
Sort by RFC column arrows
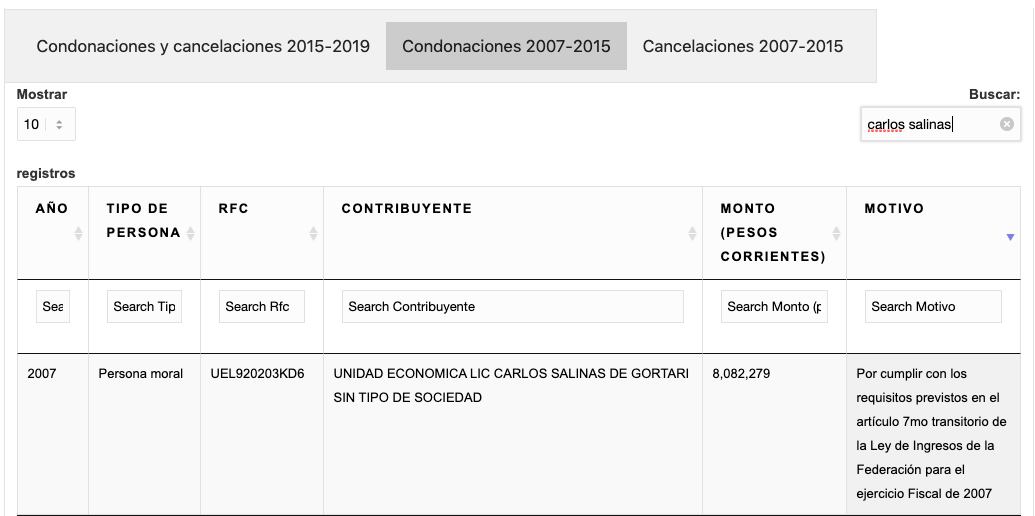[x=313, y=233]
